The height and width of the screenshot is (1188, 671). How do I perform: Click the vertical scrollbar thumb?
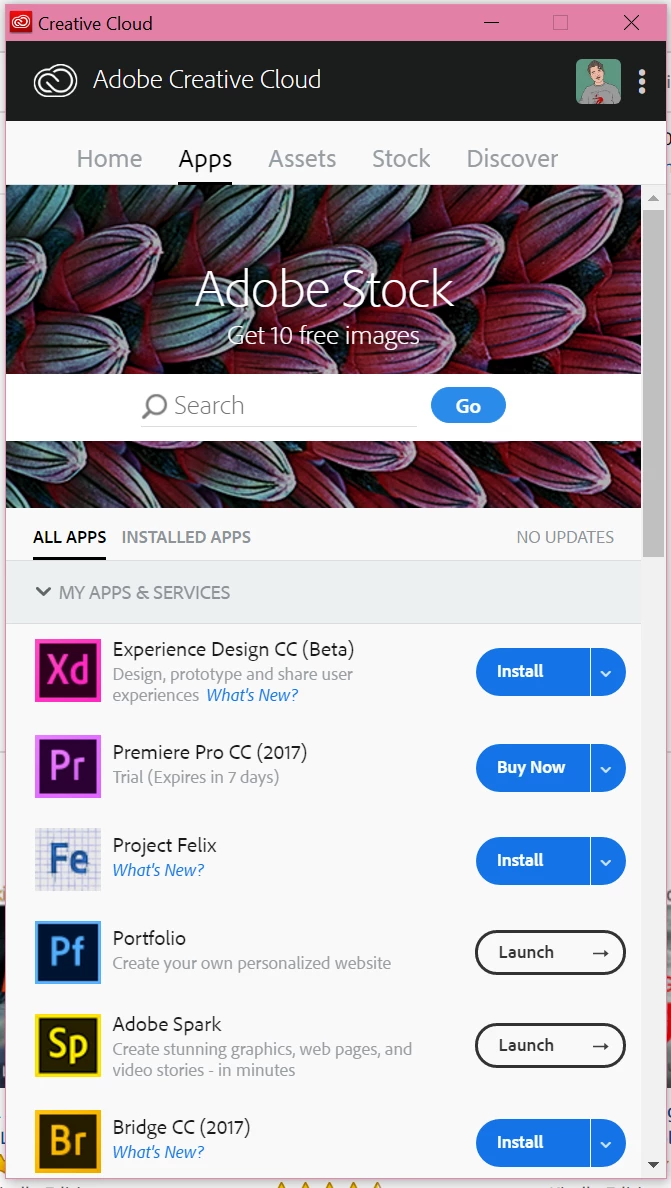pyautogui.click(x=652, y=380)
